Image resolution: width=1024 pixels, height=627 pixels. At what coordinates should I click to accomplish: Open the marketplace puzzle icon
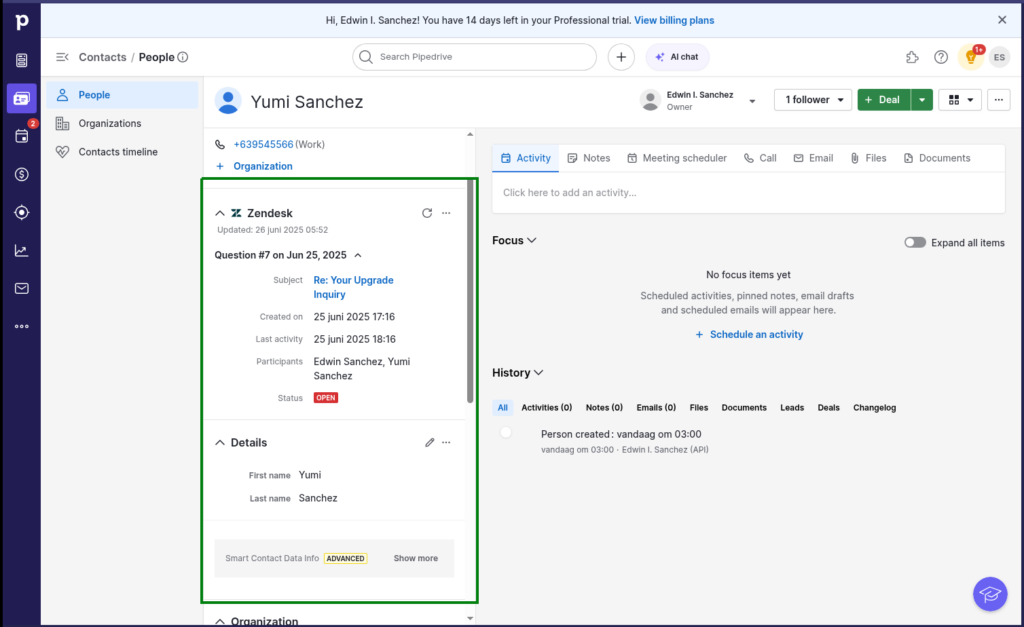tap(912, 57)
